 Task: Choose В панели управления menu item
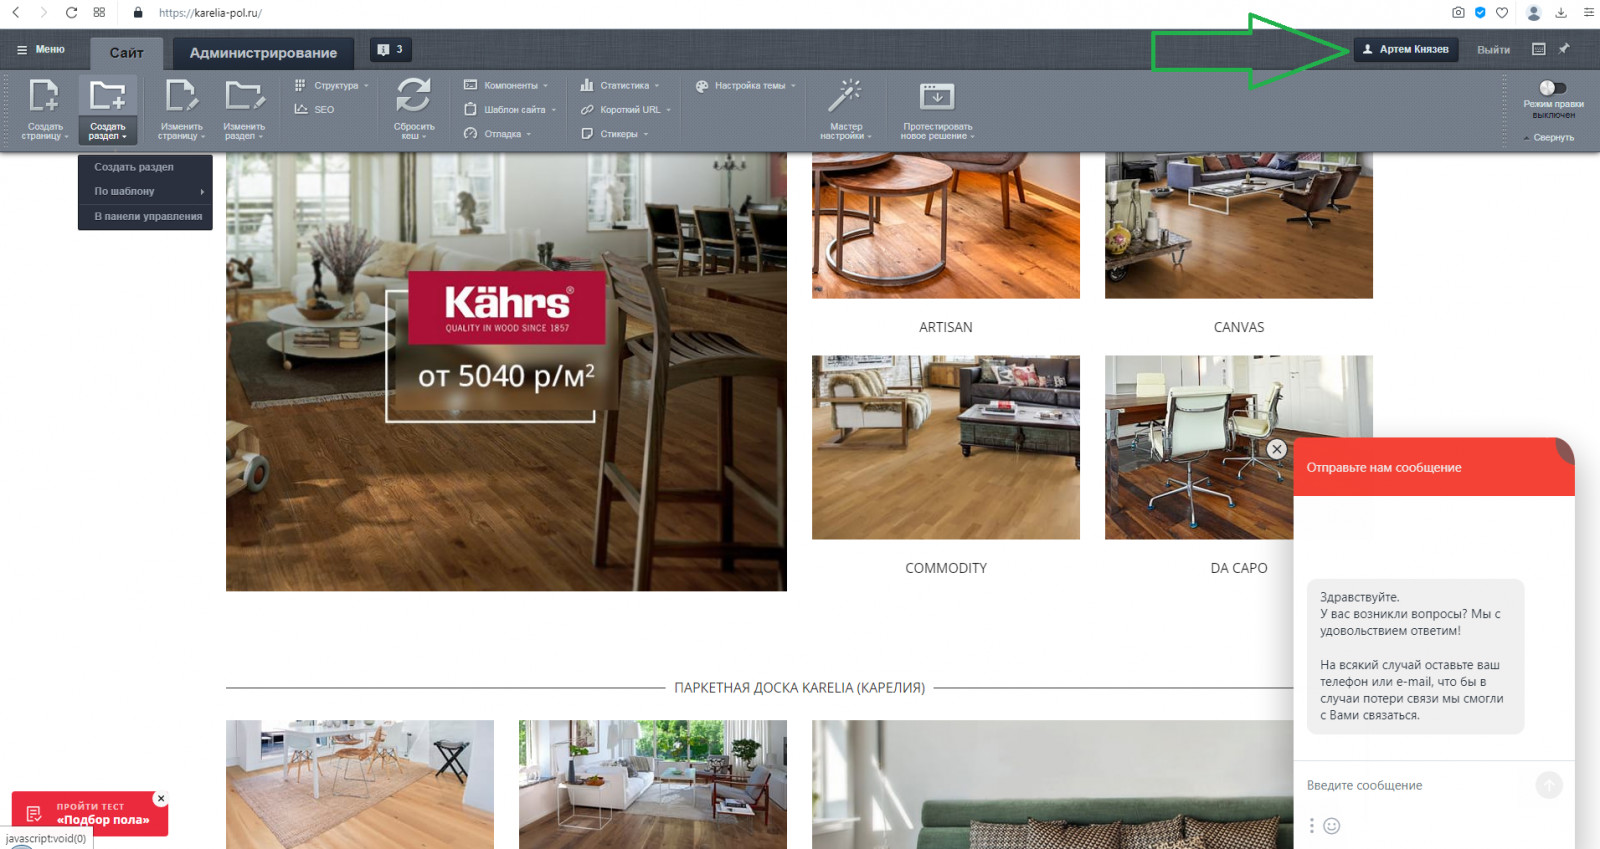pos(145,216)
